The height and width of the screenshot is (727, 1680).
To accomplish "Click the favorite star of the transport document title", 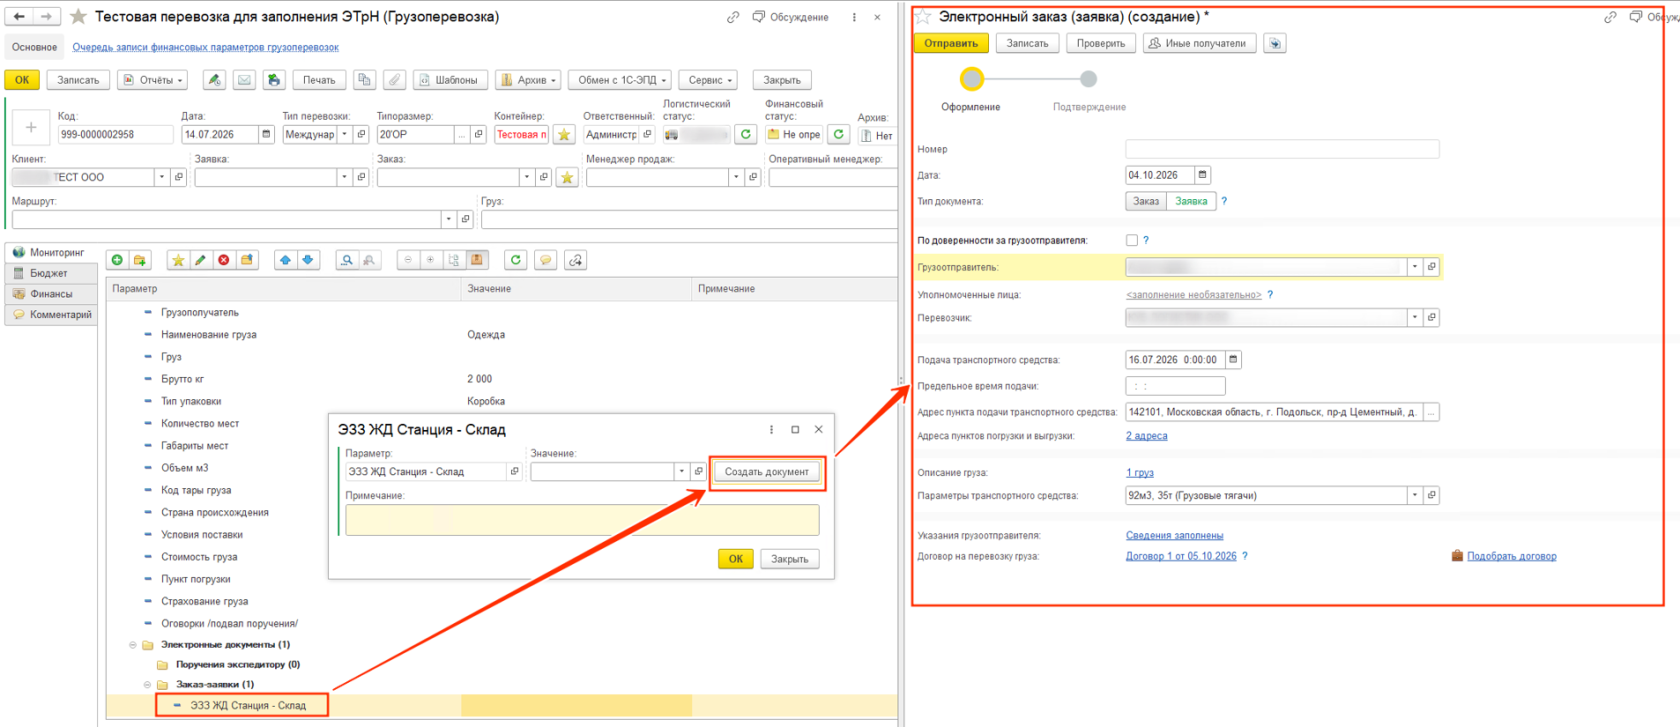I will 78,17.
